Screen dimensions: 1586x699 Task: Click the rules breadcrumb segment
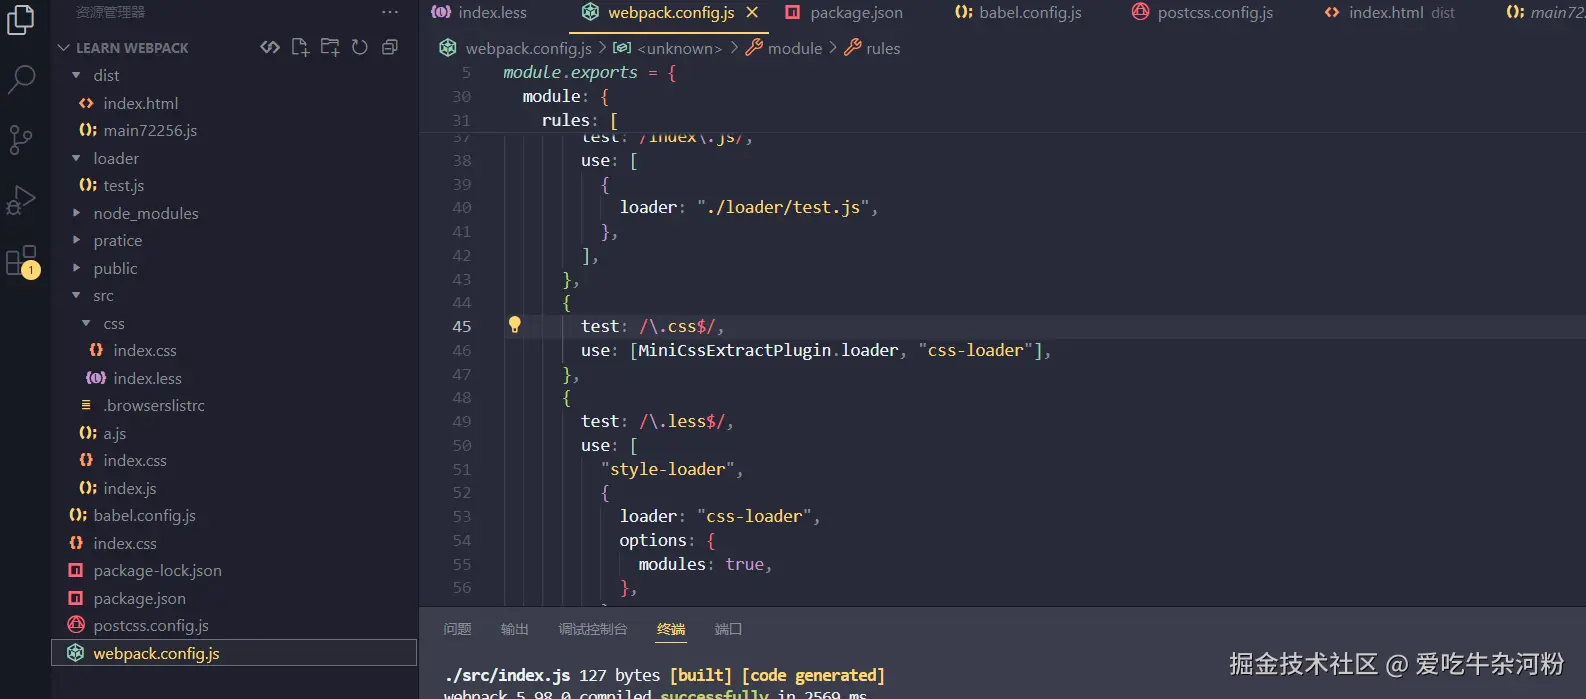click(x=883, y=48)
